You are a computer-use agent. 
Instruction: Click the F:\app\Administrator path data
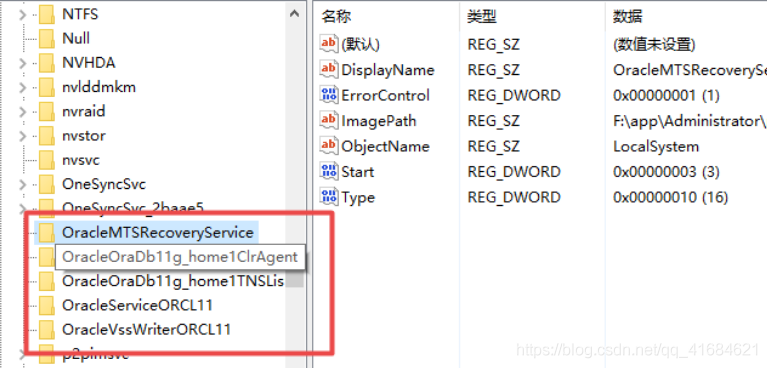click(x=689, y=121)
